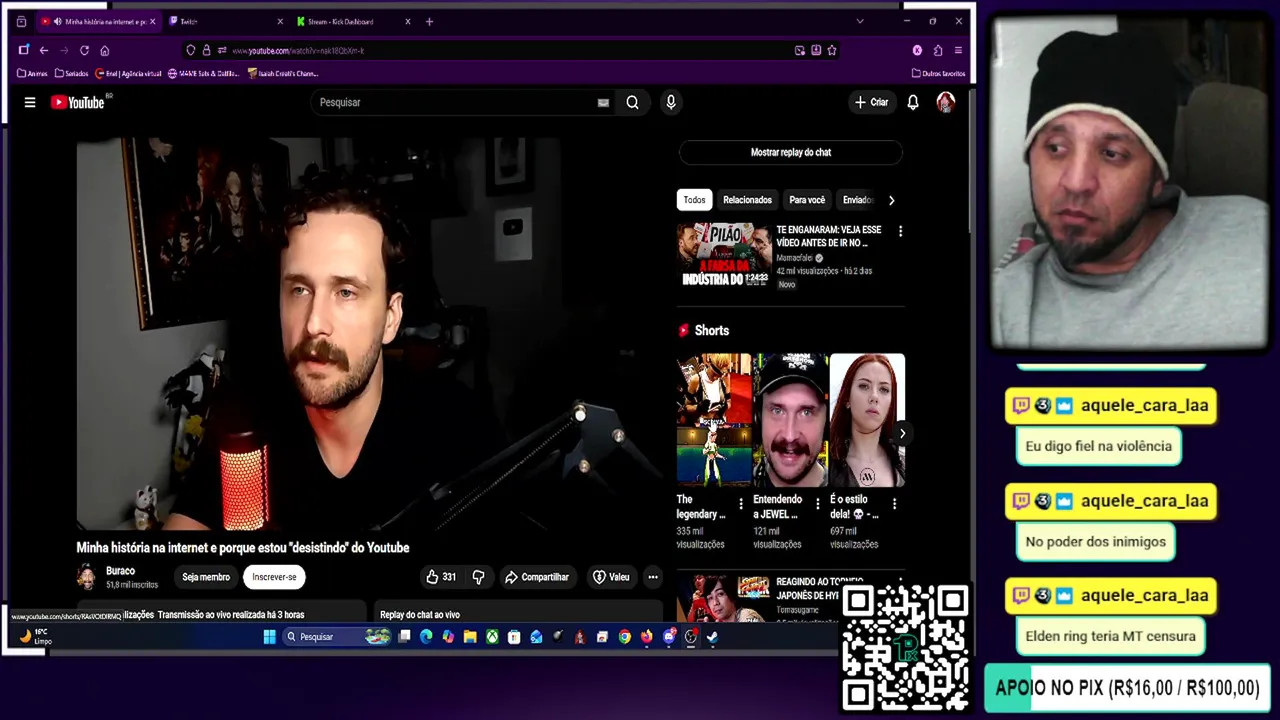Open the more actions ellipsis under video

click(x=652, y=577)
